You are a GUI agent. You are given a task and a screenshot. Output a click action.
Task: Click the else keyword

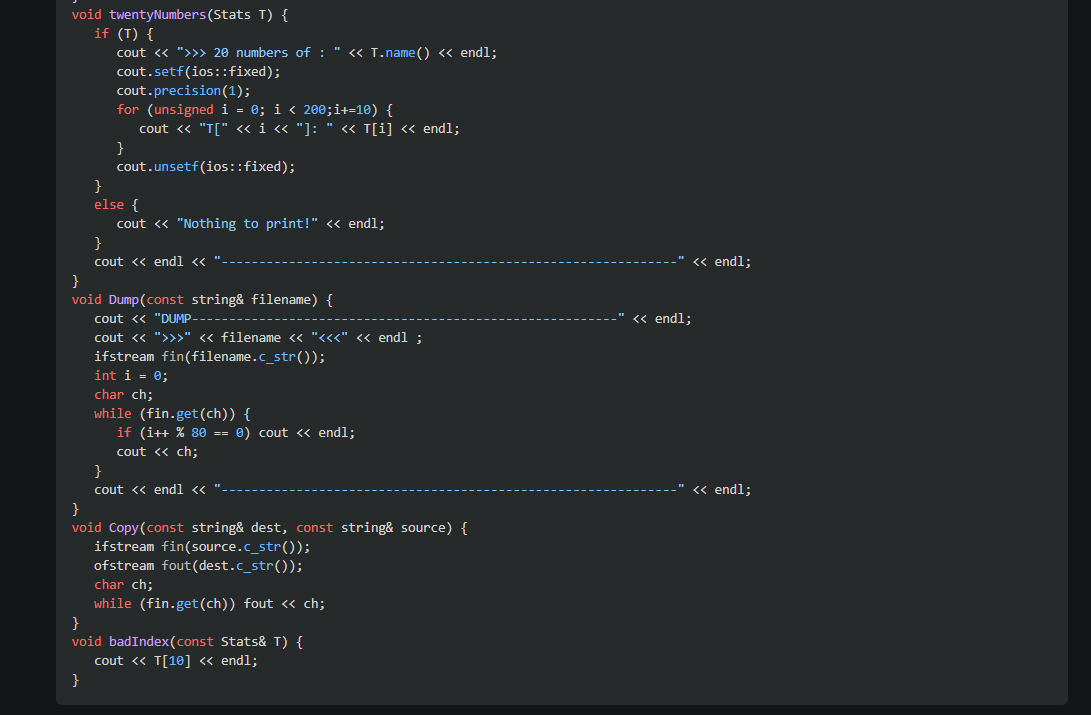pyautogui.click(x=109, y=204)
